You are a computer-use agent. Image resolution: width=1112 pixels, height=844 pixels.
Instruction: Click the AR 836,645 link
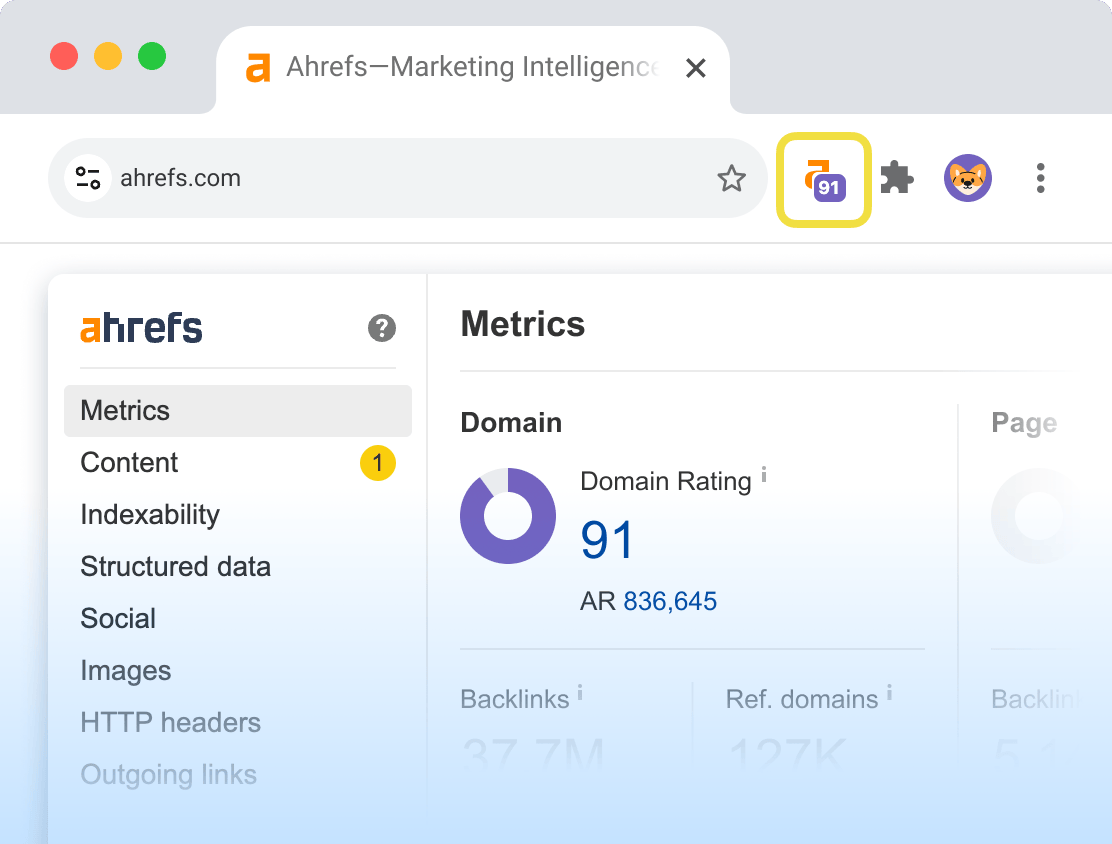coord(670,601)
